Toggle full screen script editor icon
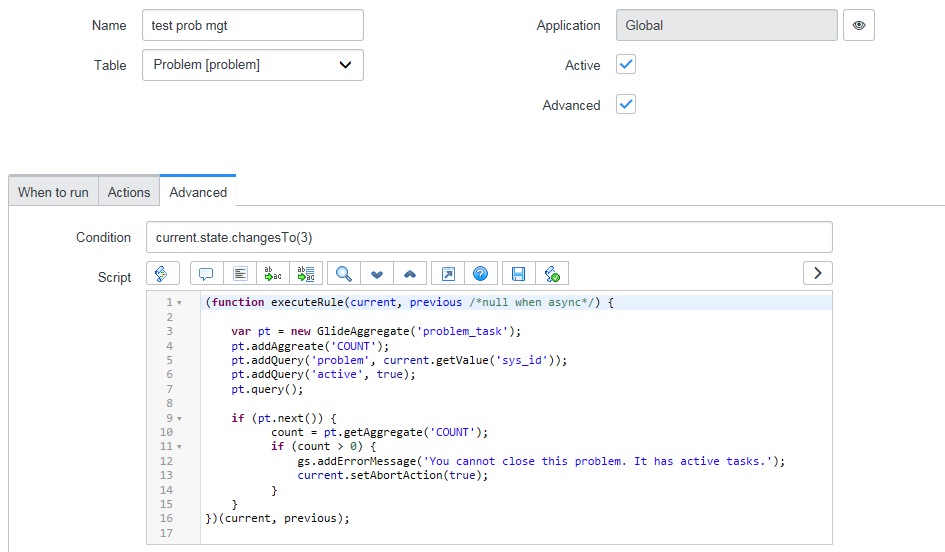The width and height of the screenshot is (945, 552). click(x=448, y=274)
